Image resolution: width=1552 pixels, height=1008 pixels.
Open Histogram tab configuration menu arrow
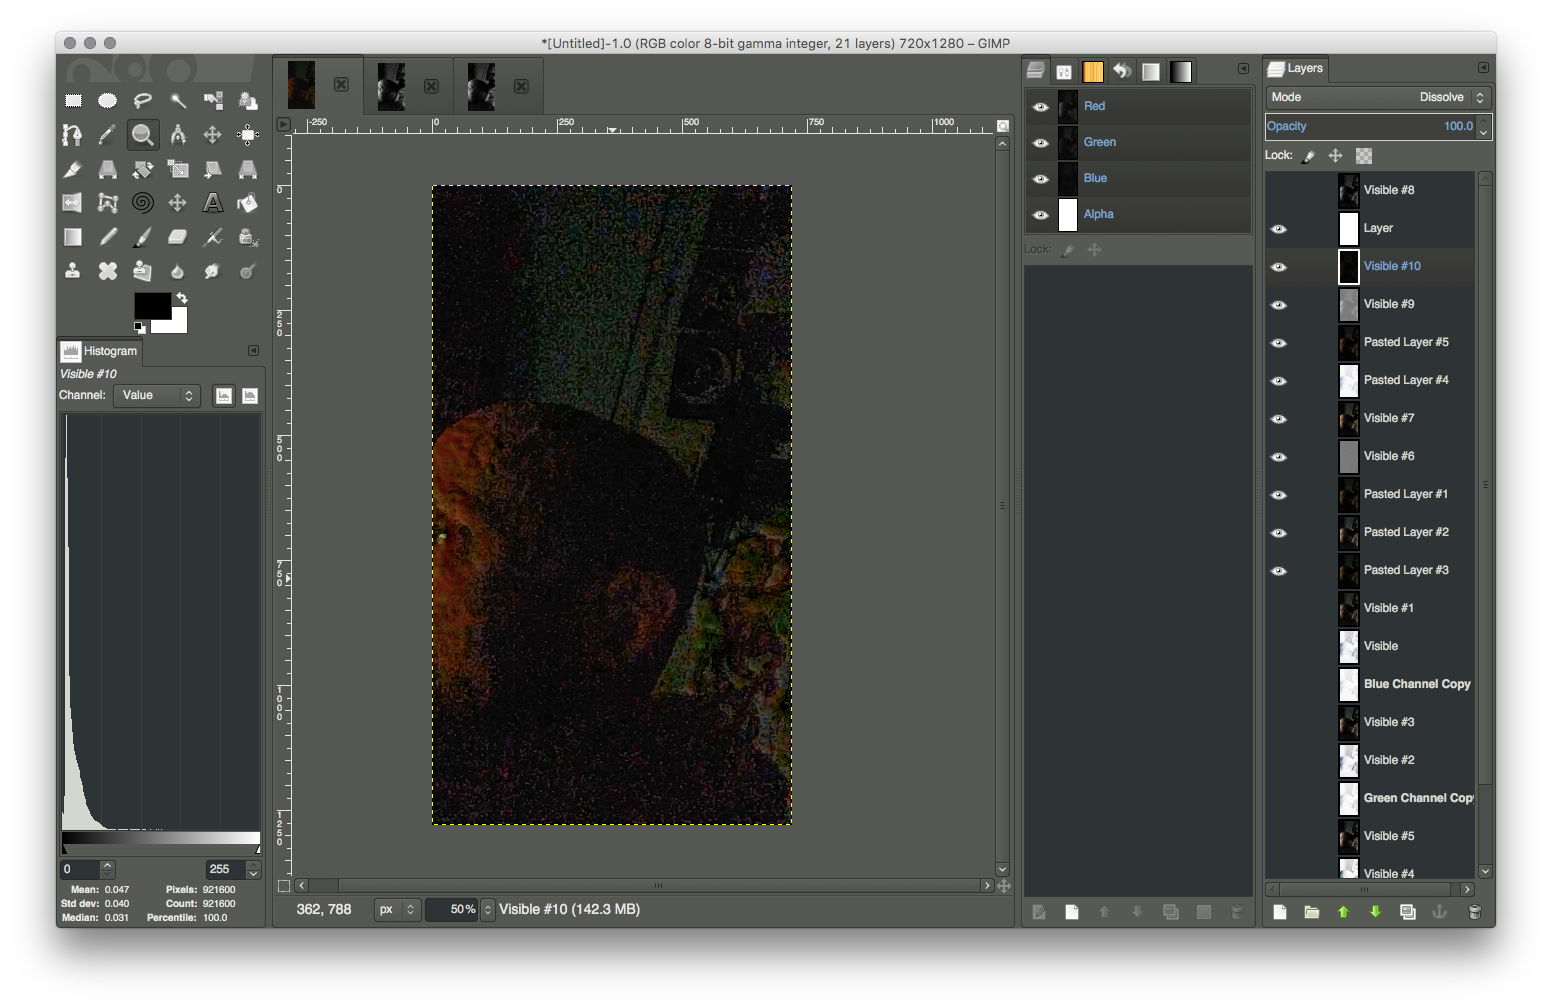tap(253, 350)
